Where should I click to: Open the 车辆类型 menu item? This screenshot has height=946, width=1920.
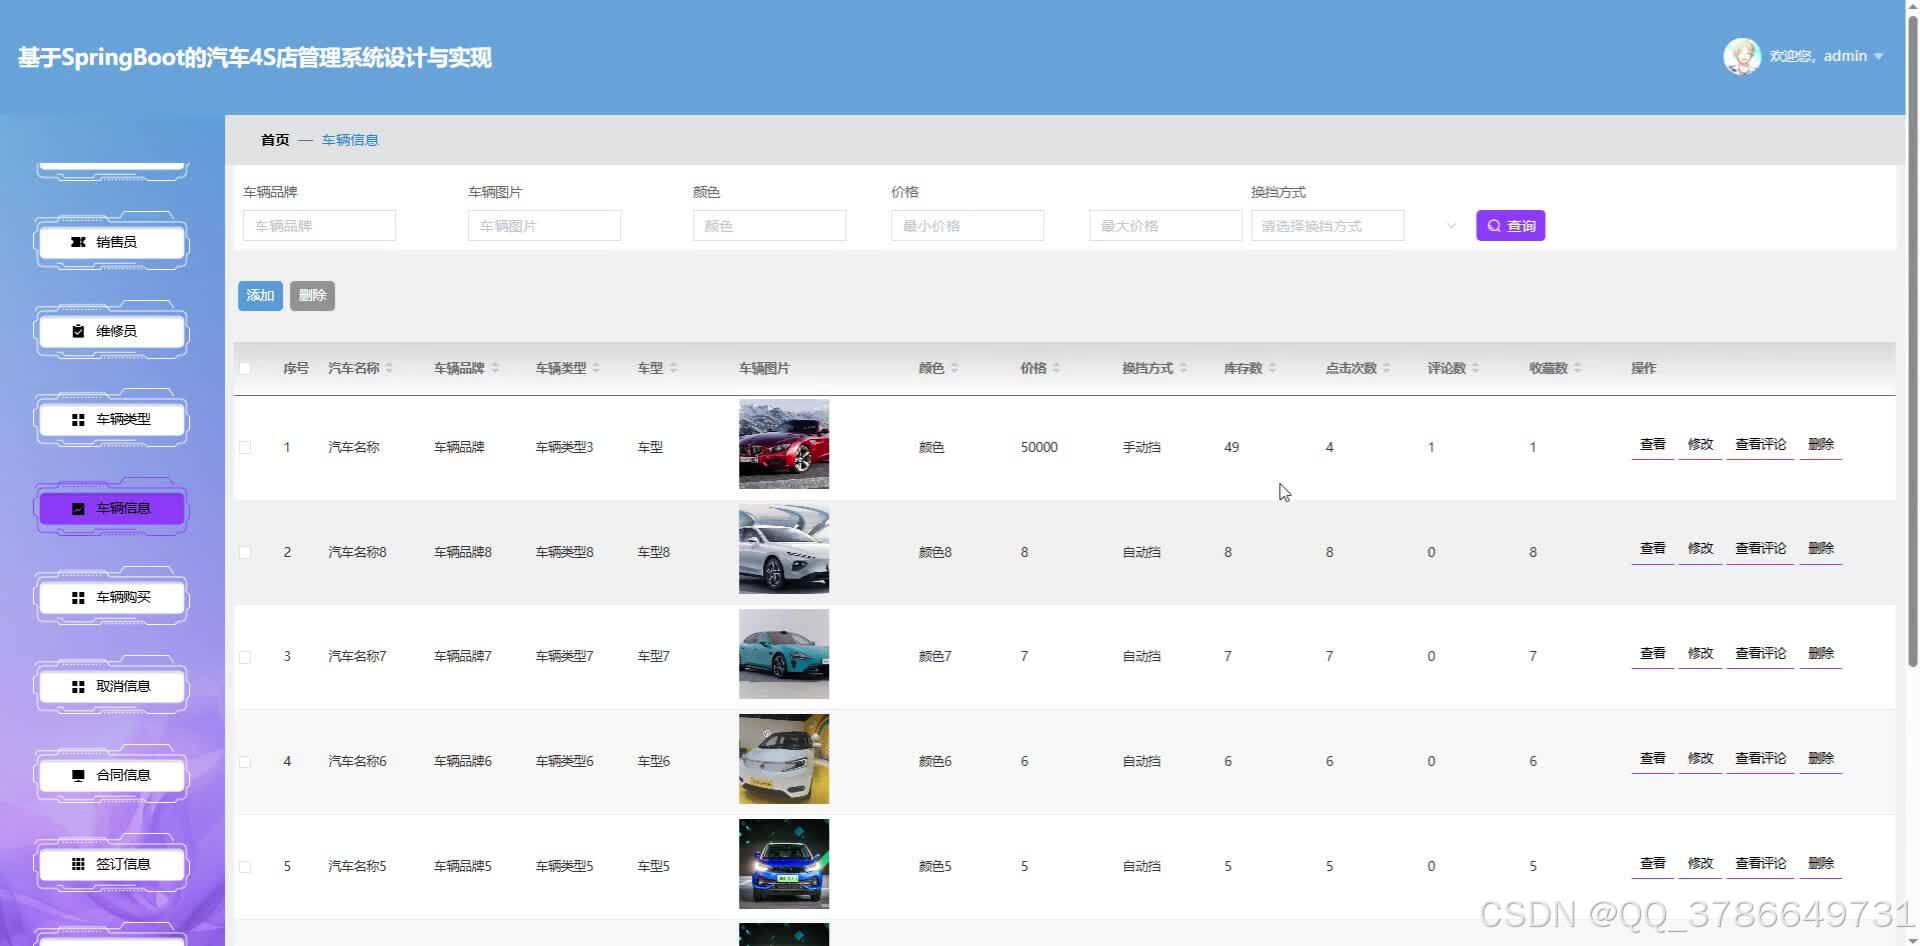[112, 420]
